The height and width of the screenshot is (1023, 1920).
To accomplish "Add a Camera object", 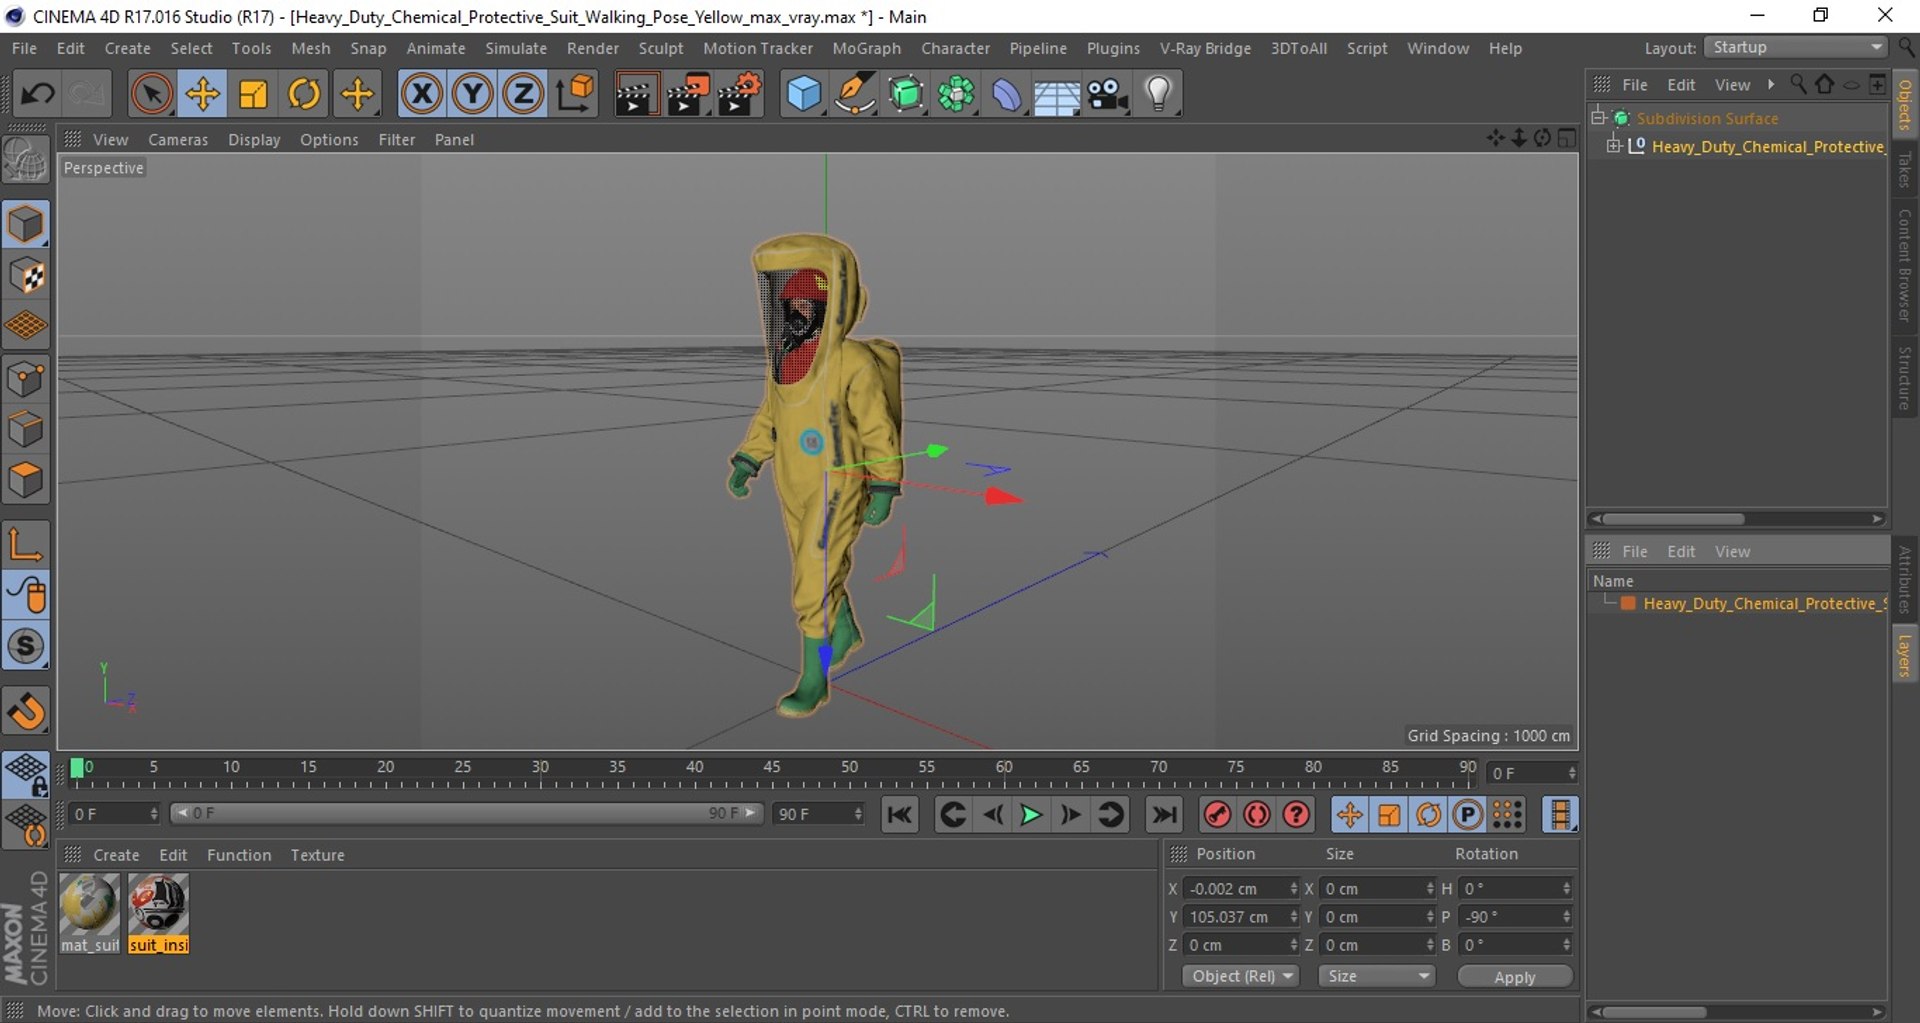I will tap(1108, 94).
